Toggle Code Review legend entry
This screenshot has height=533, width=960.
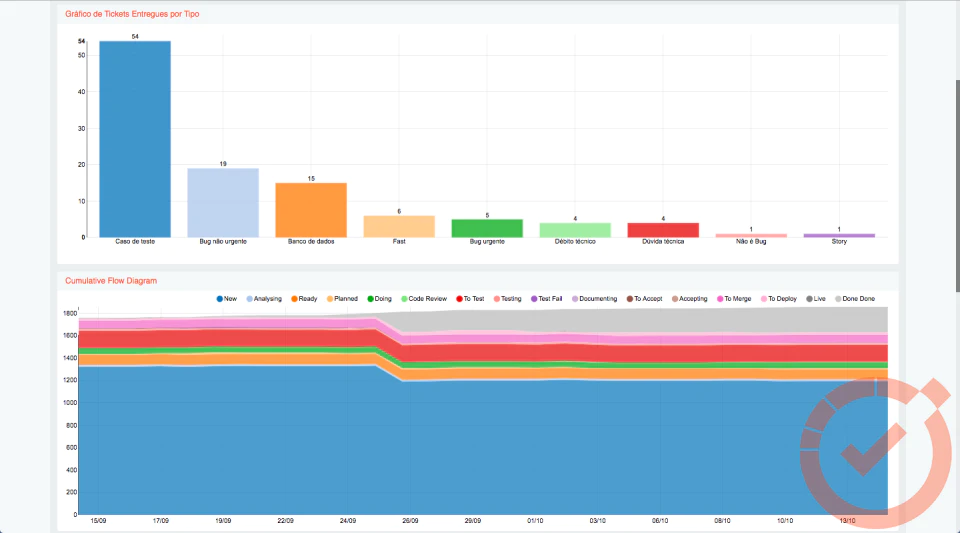point(424,299)
